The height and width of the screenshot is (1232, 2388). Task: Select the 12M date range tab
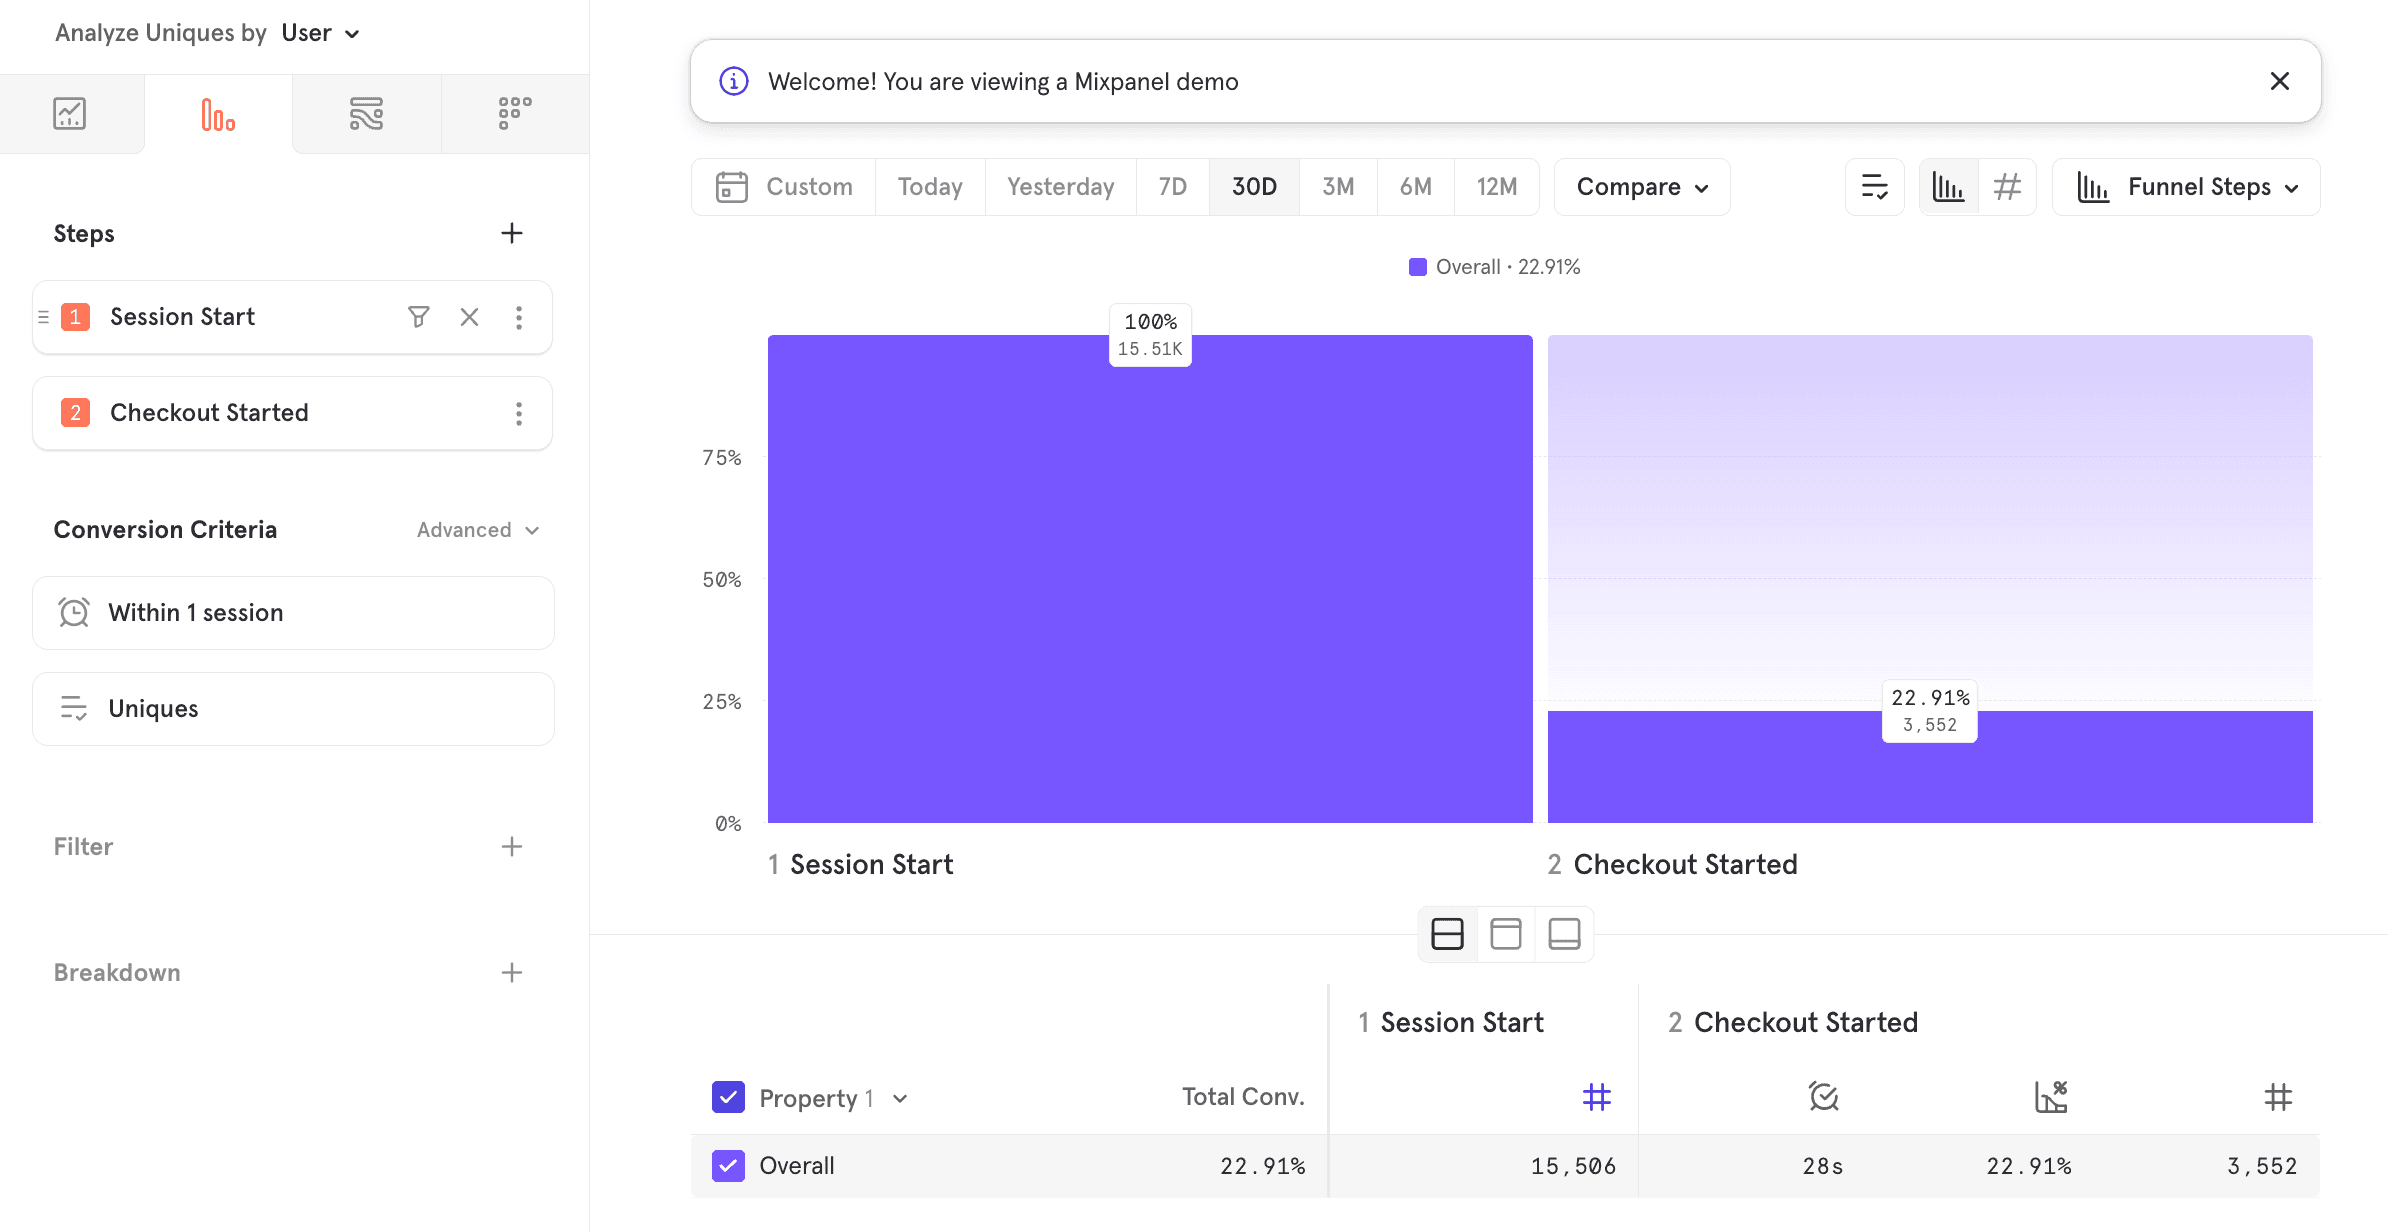click(x=1496, y=187)
